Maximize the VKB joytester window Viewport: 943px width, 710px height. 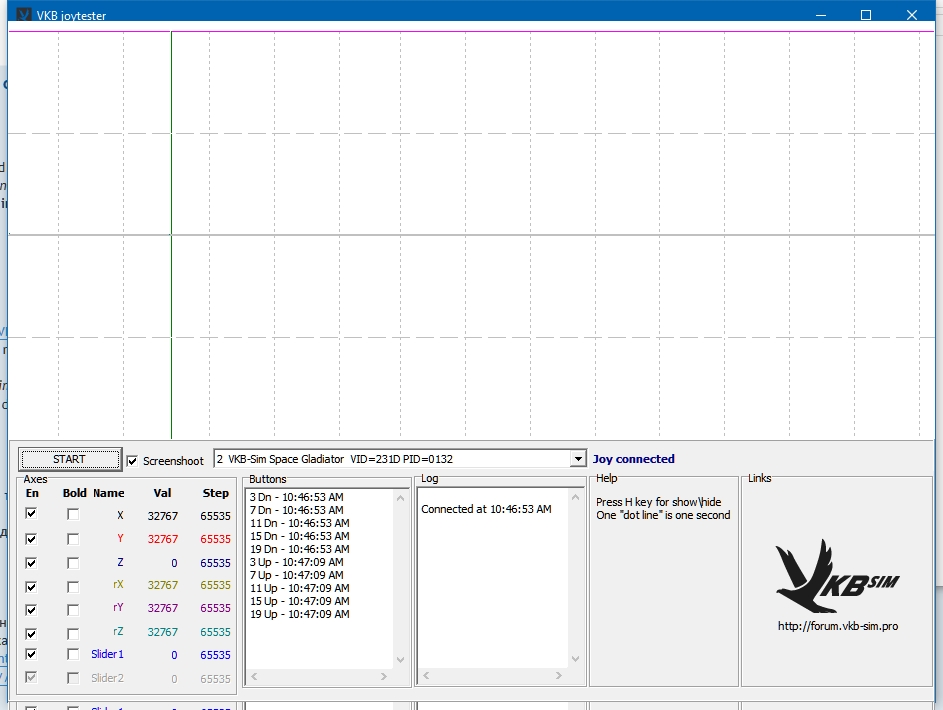click(x=866, y=15)
